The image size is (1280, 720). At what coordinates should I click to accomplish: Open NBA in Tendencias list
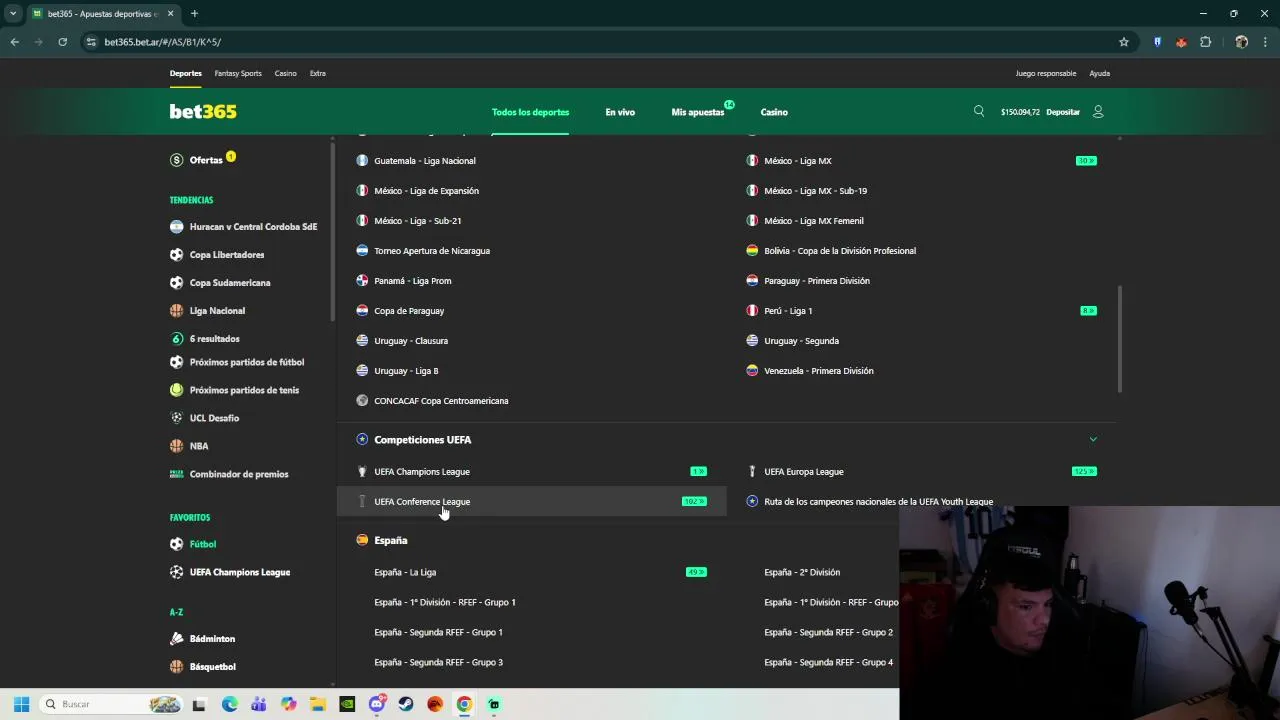click(x=199, y=446)
